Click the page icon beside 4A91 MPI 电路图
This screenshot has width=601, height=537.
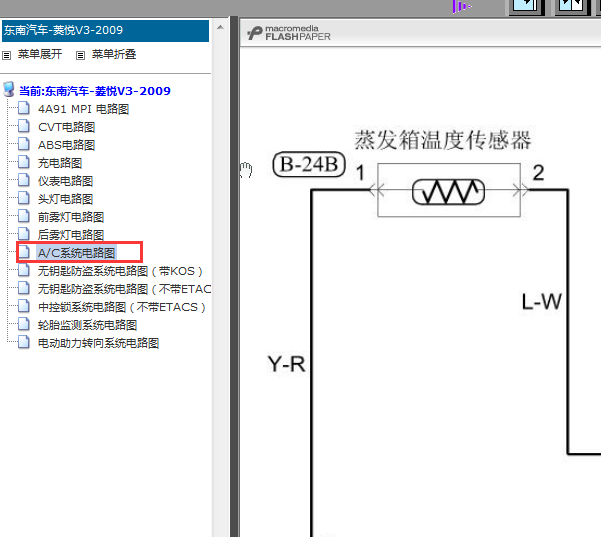(24, 108)
